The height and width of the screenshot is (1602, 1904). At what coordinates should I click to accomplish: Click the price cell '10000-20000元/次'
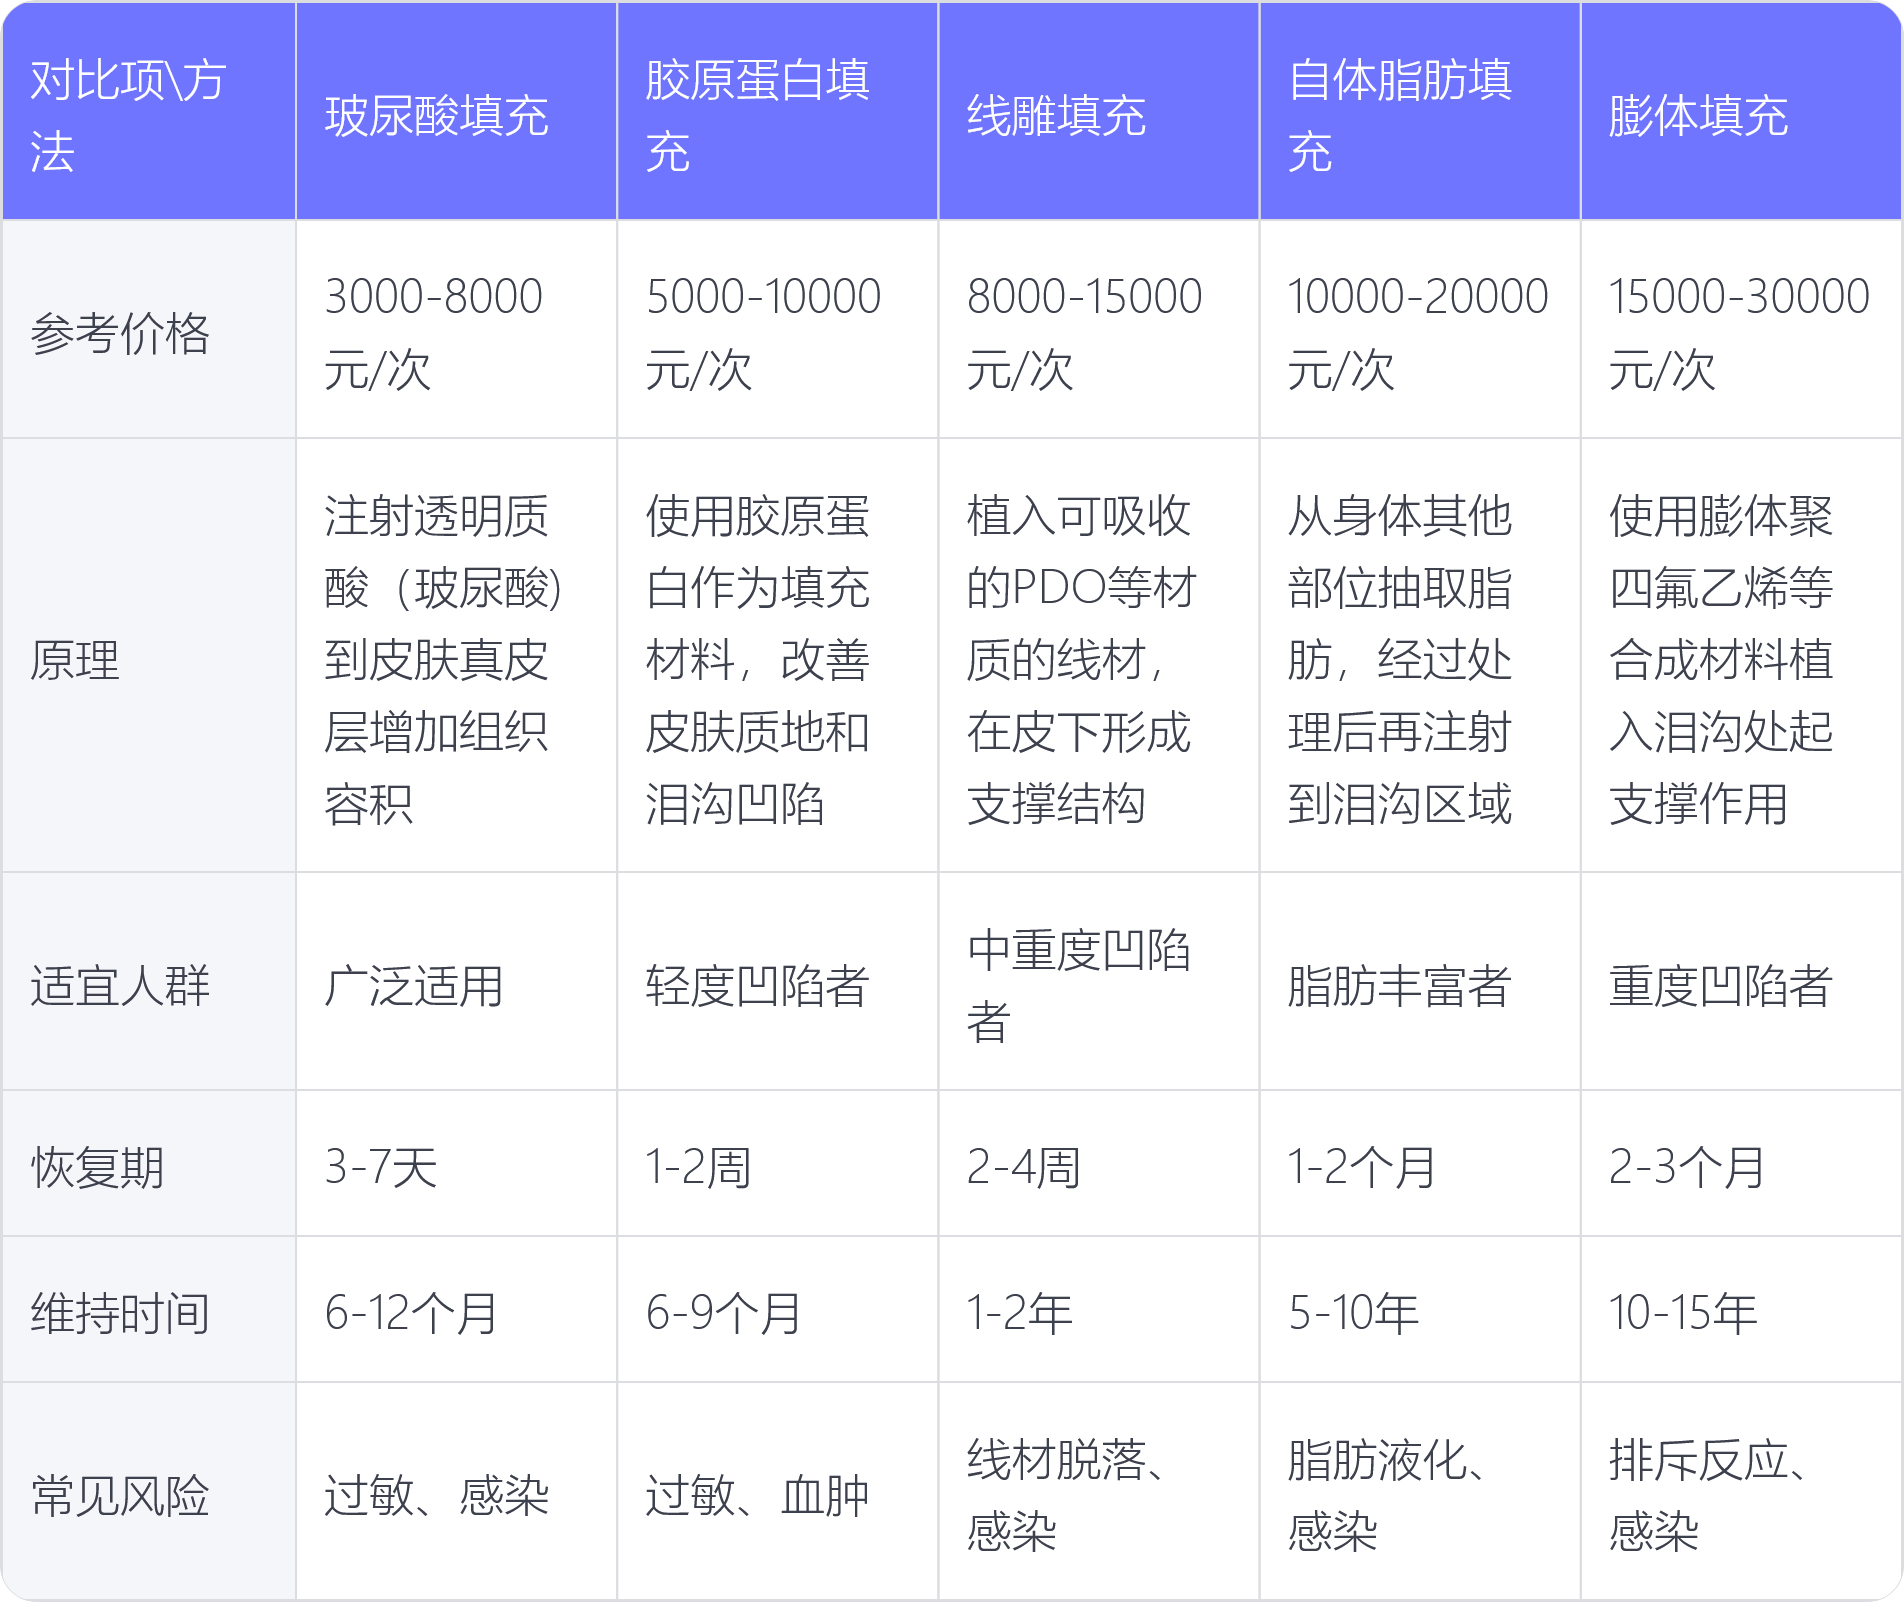pyautogui.click(x=1419, y=329)
